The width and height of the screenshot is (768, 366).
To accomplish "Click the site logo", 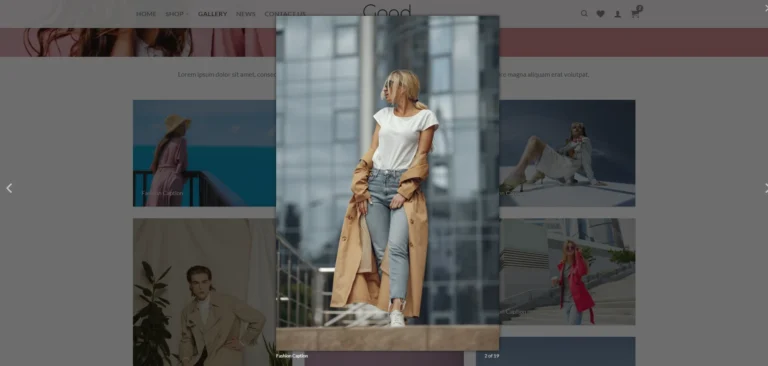I will pyautogui.click(x=387, y=10).
